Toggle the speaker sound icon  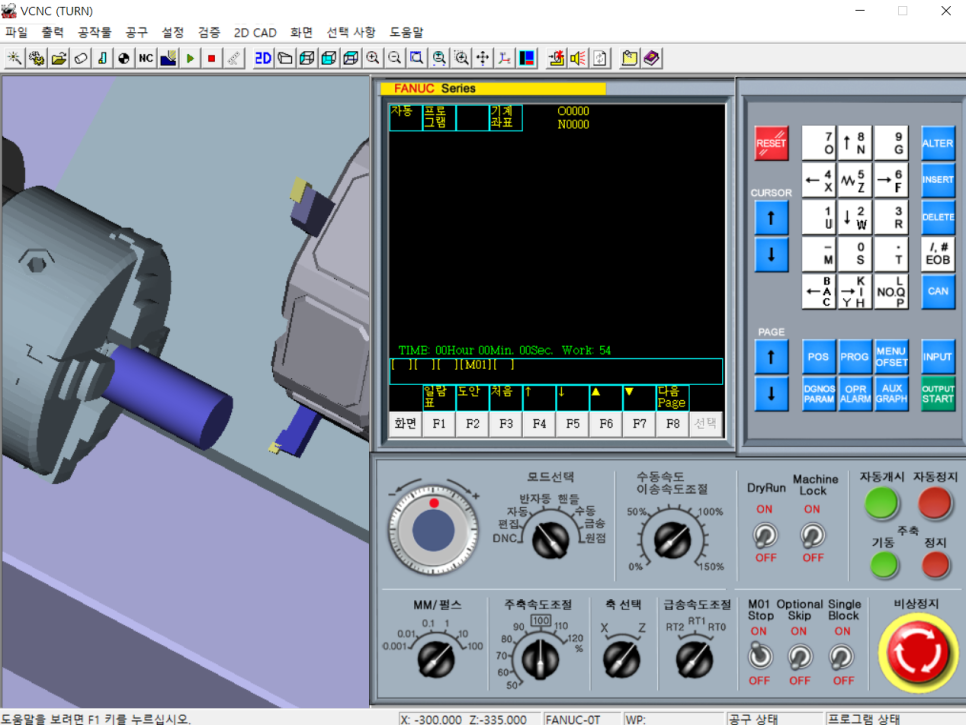578,58
